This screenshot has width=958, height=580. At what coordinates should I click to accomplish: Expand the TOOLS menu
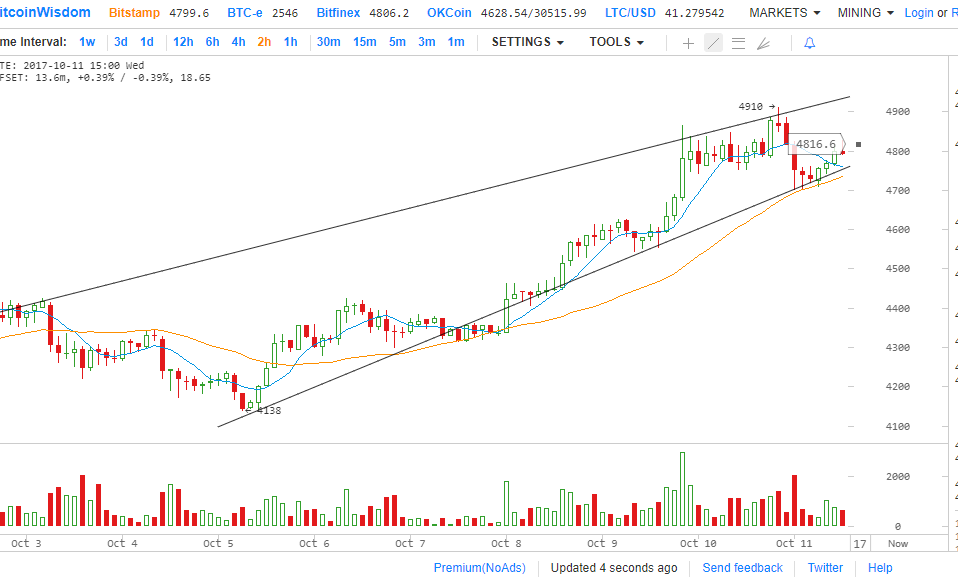[616, 42]
